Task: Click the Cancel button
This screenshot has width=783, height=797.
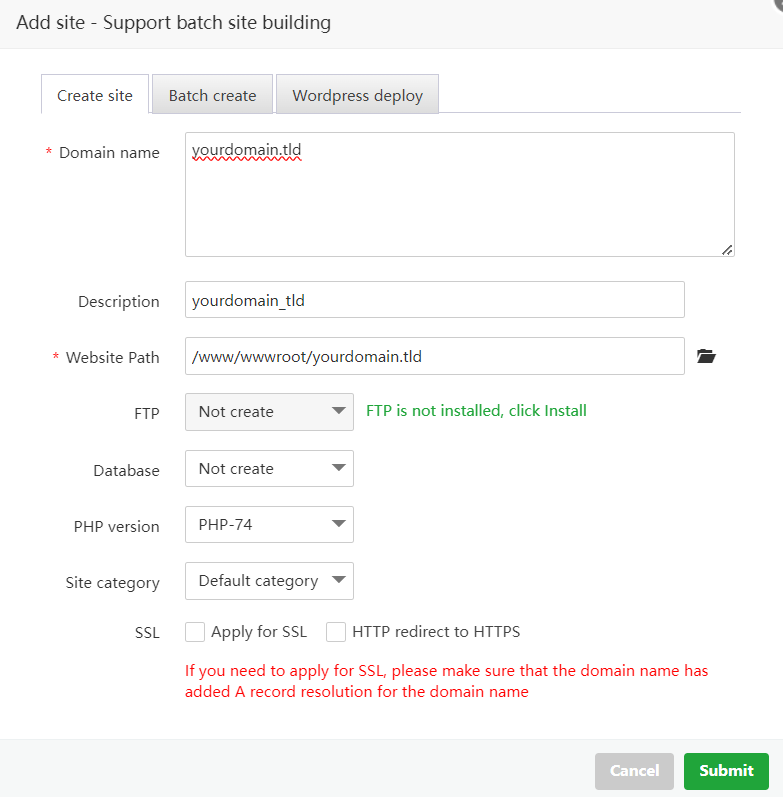Action: (635, 771)
